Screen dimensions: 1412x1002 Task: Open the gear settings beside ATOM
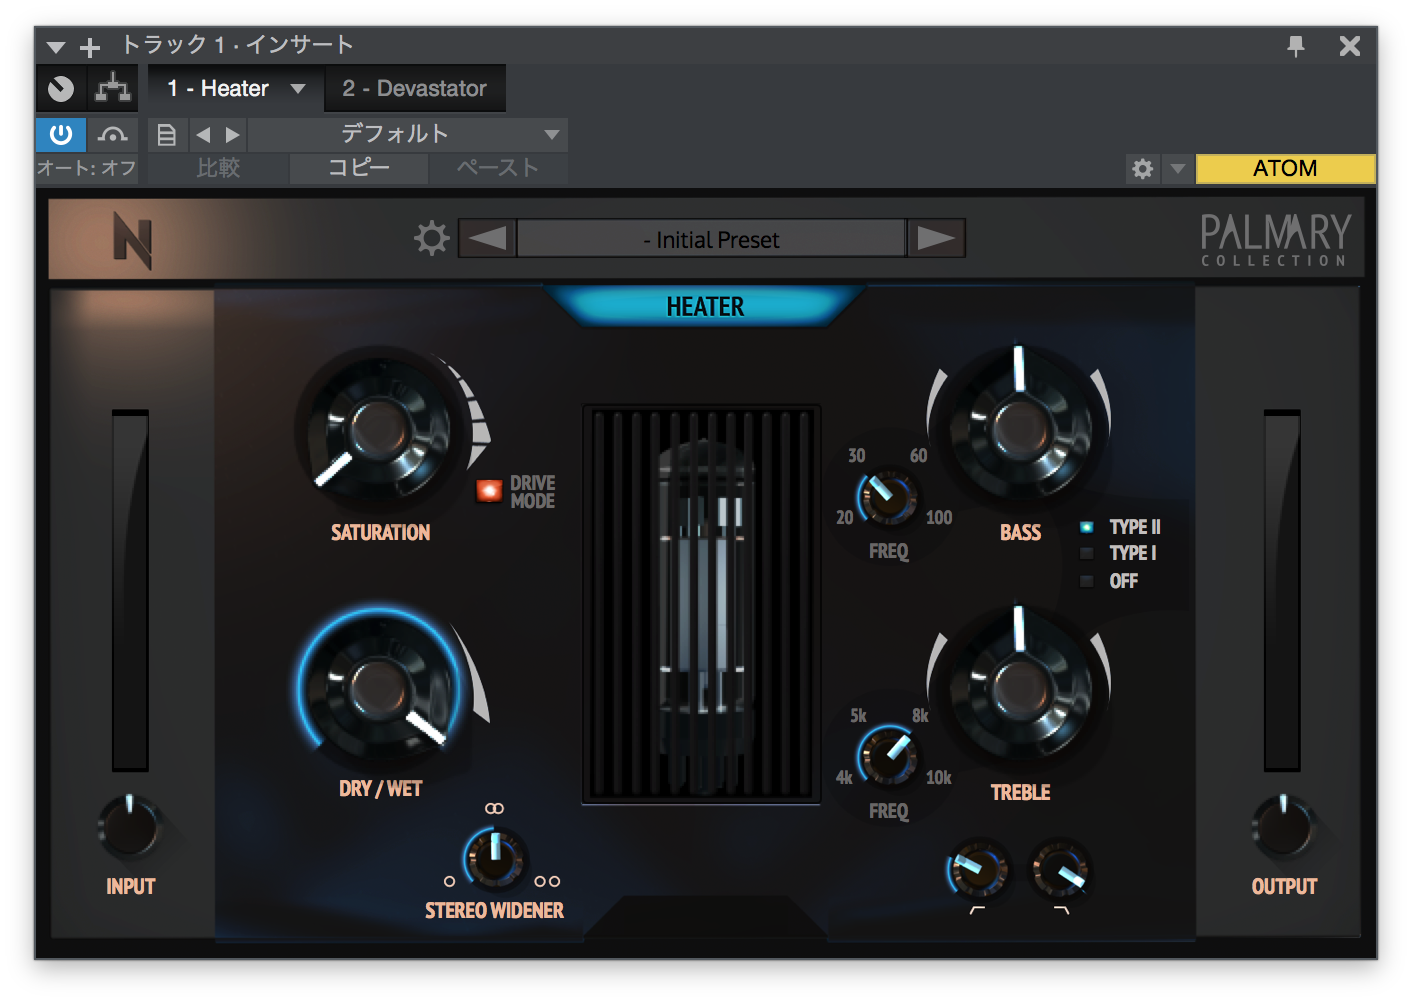click(1143, 169)
